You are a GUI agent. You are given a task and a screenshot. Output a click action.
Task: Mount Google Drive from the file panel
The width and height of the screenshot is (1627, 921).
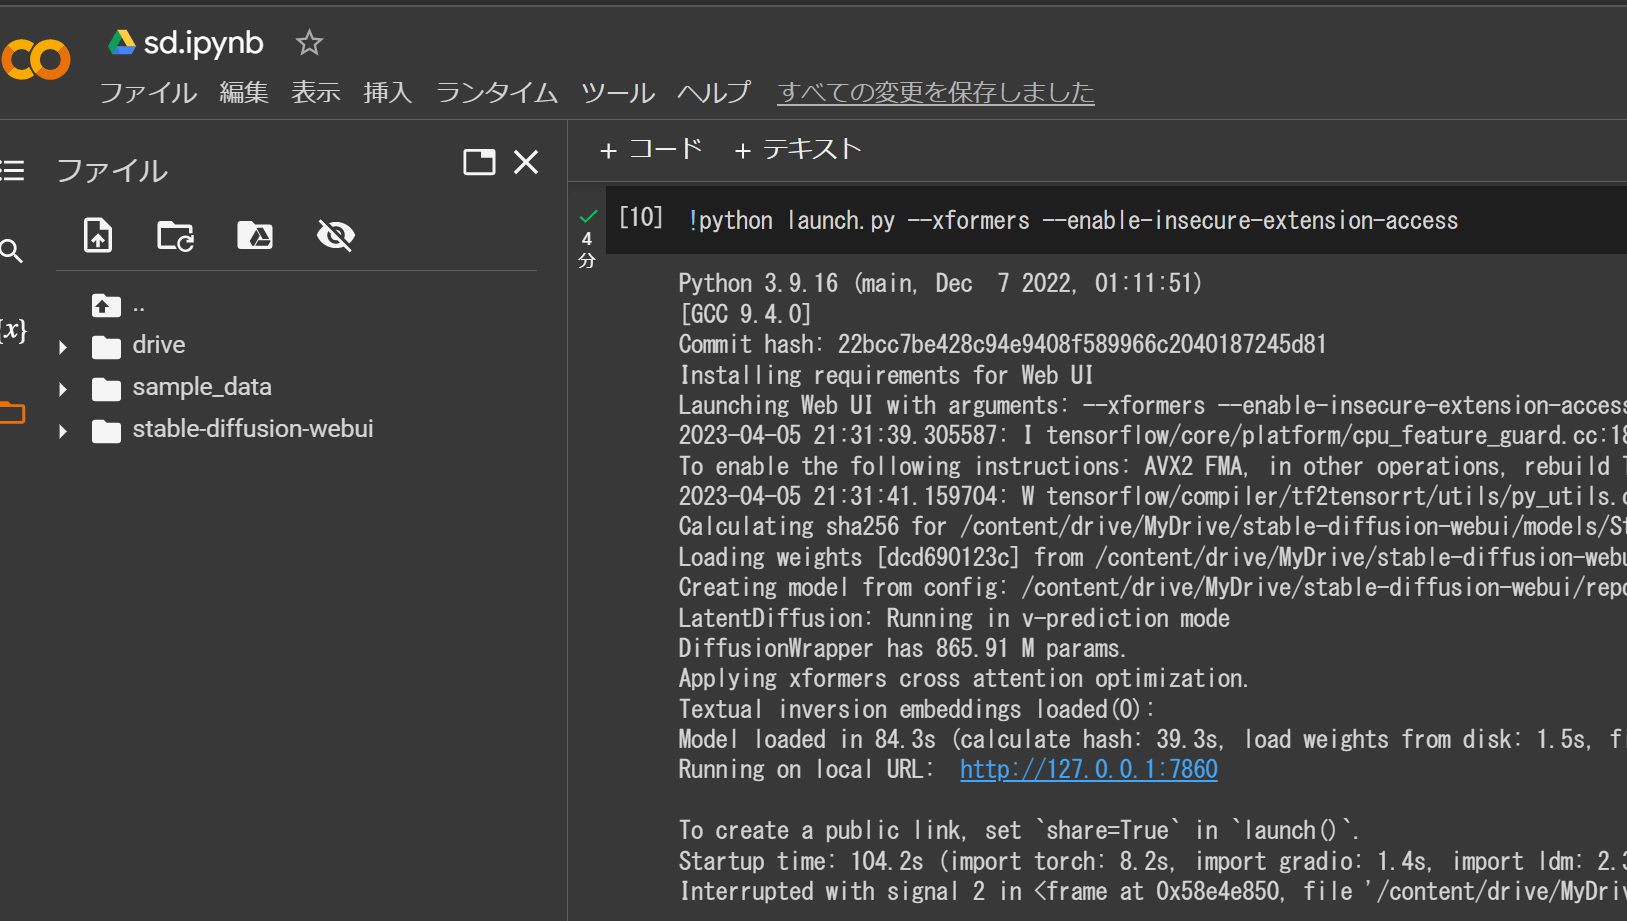click(x=255, y=235)
